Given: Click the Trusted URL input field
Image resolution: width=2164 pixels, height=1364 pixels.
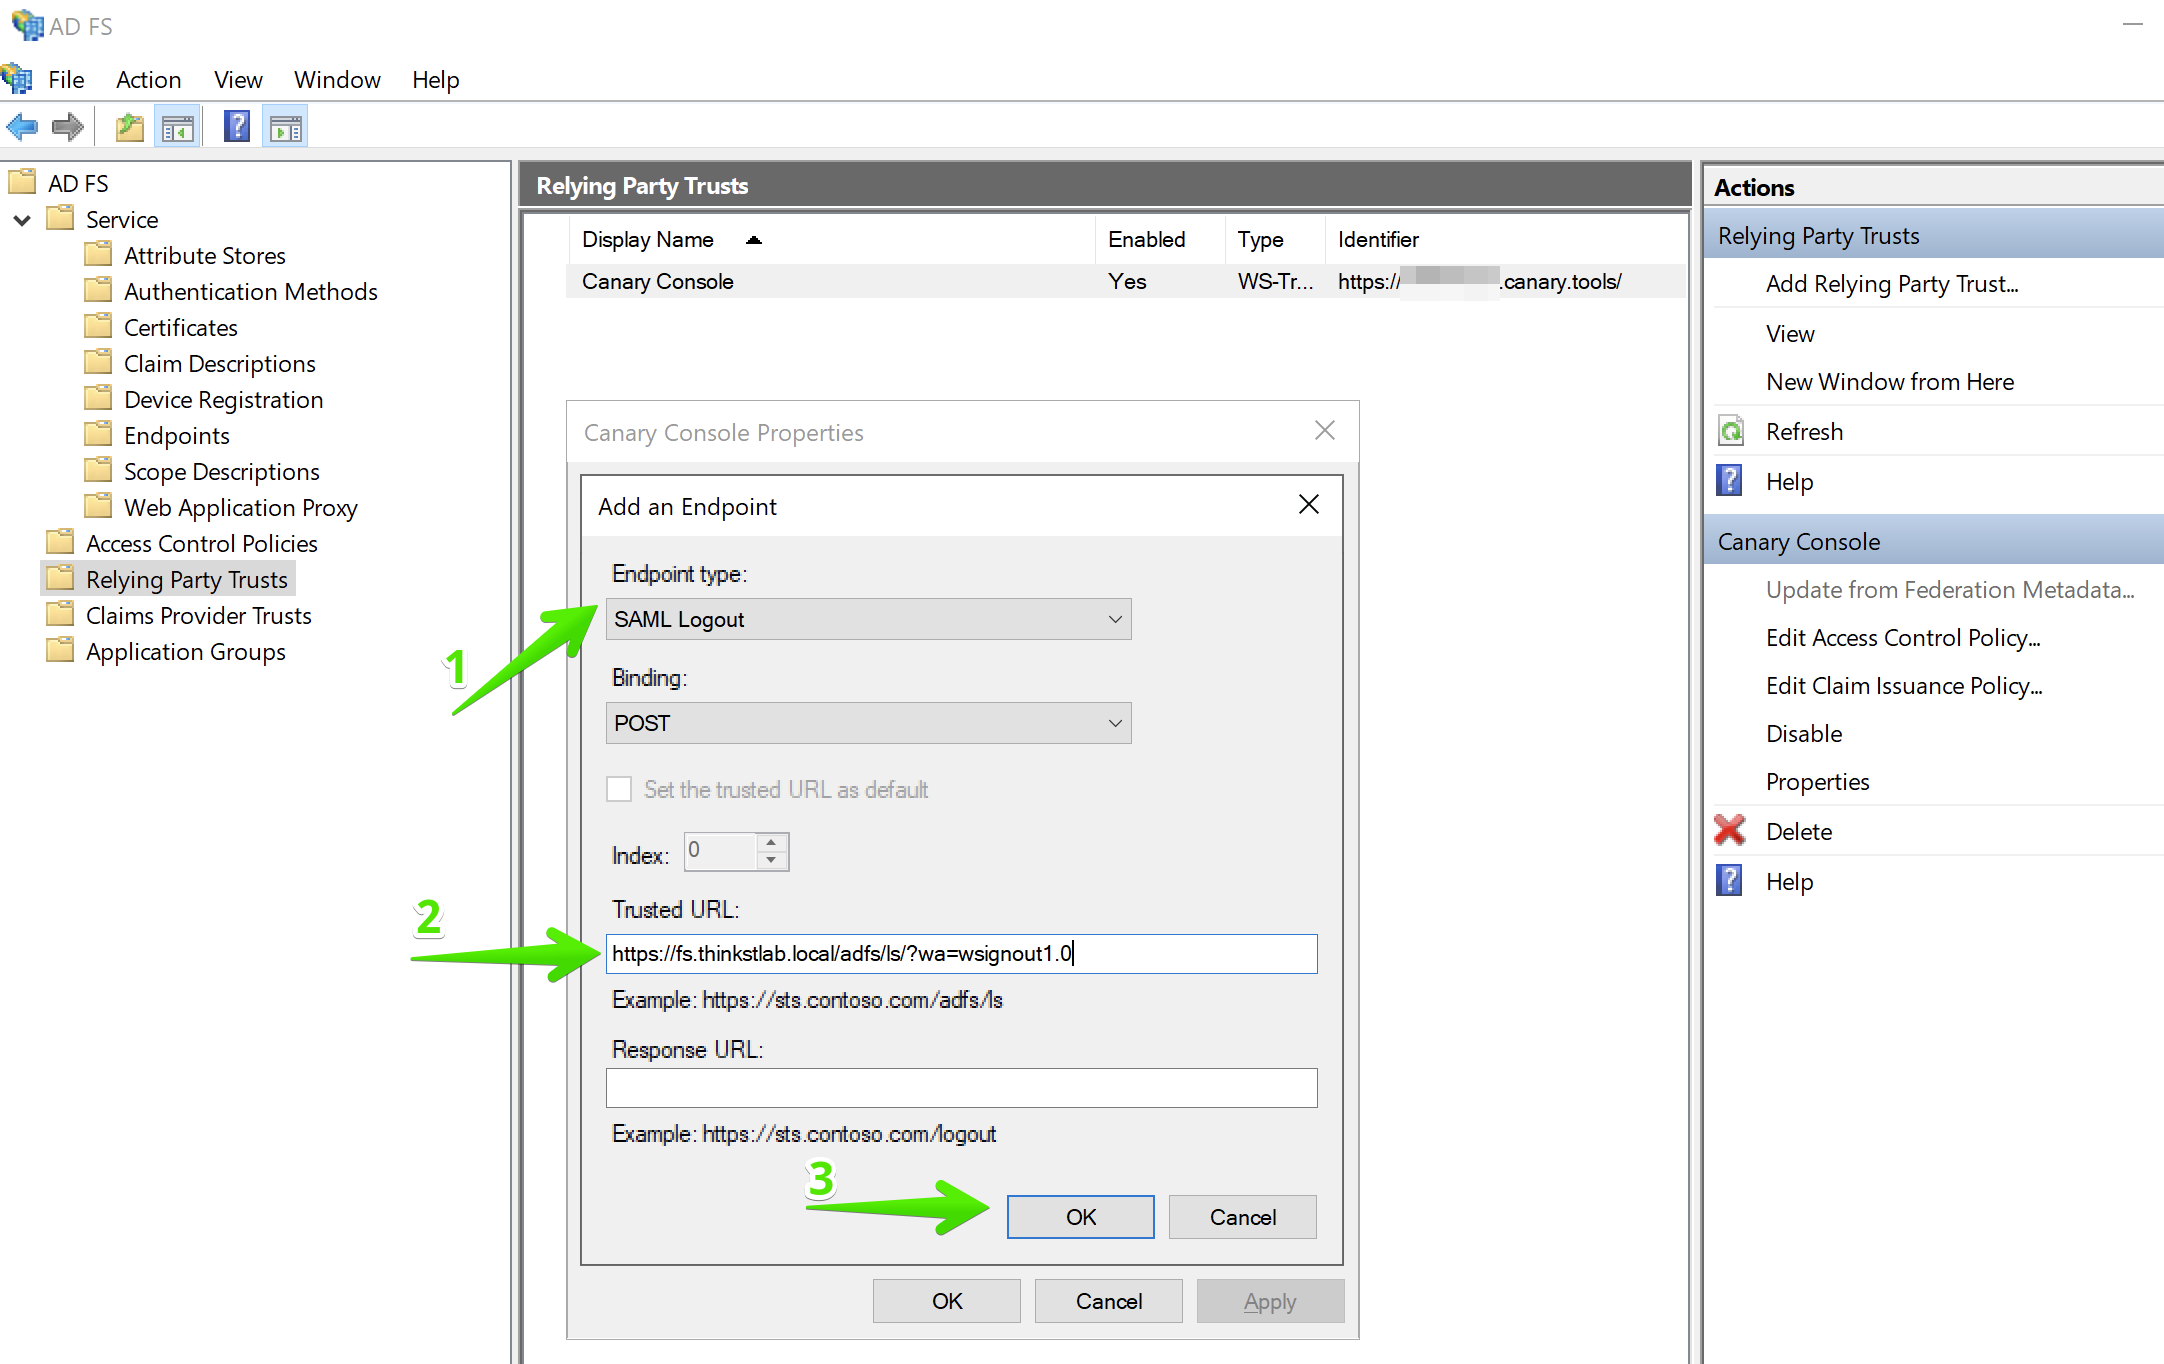Looking at the screenshot, I should tap(961, 953).
